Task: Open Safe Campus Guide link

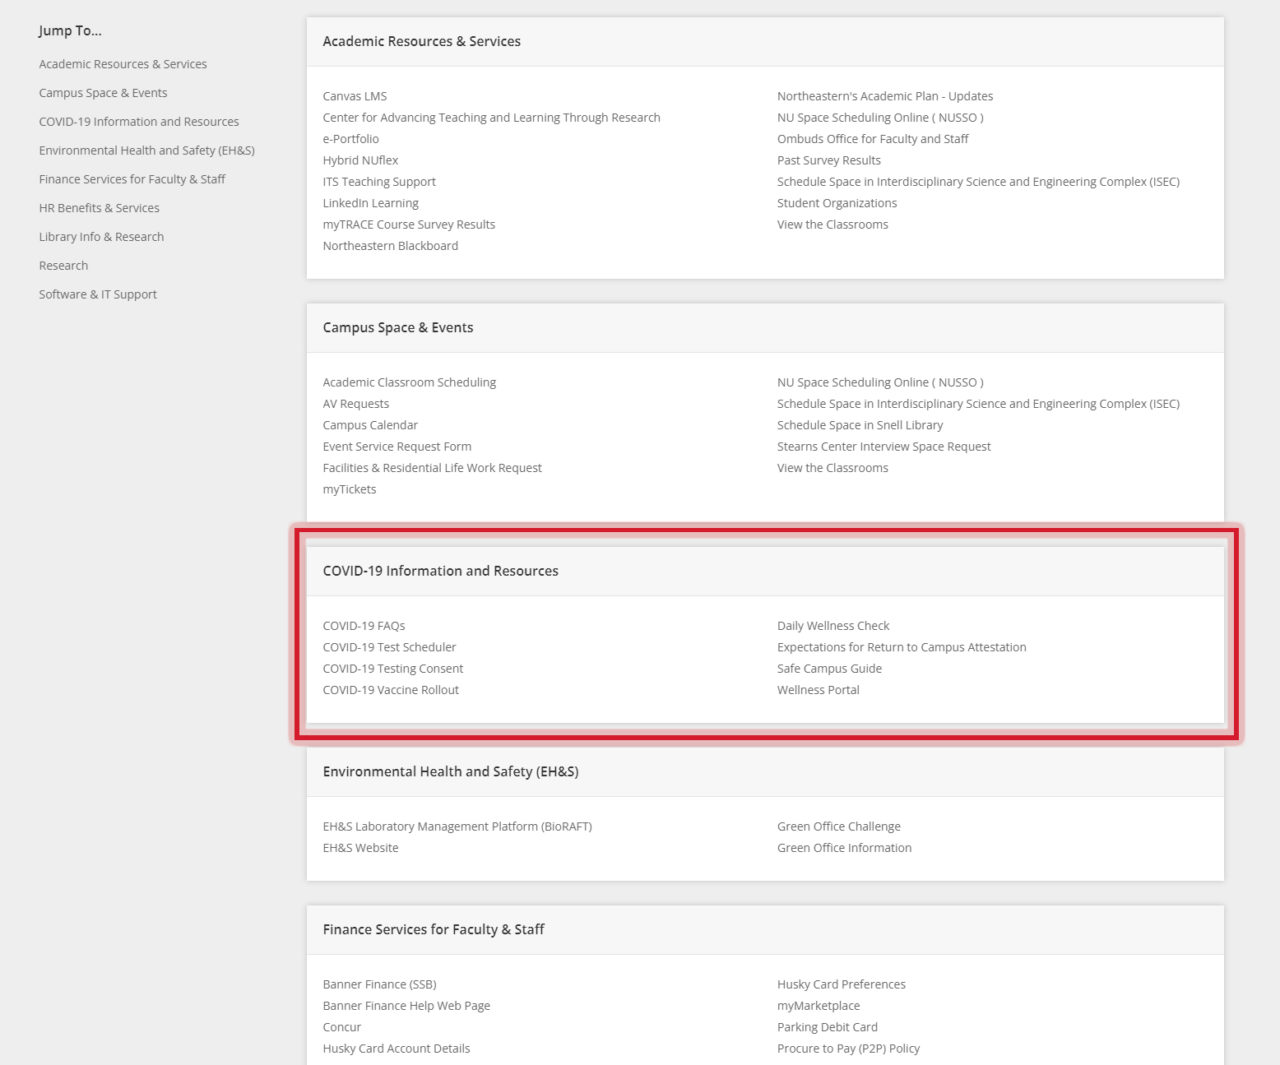Action: [829, 669]
